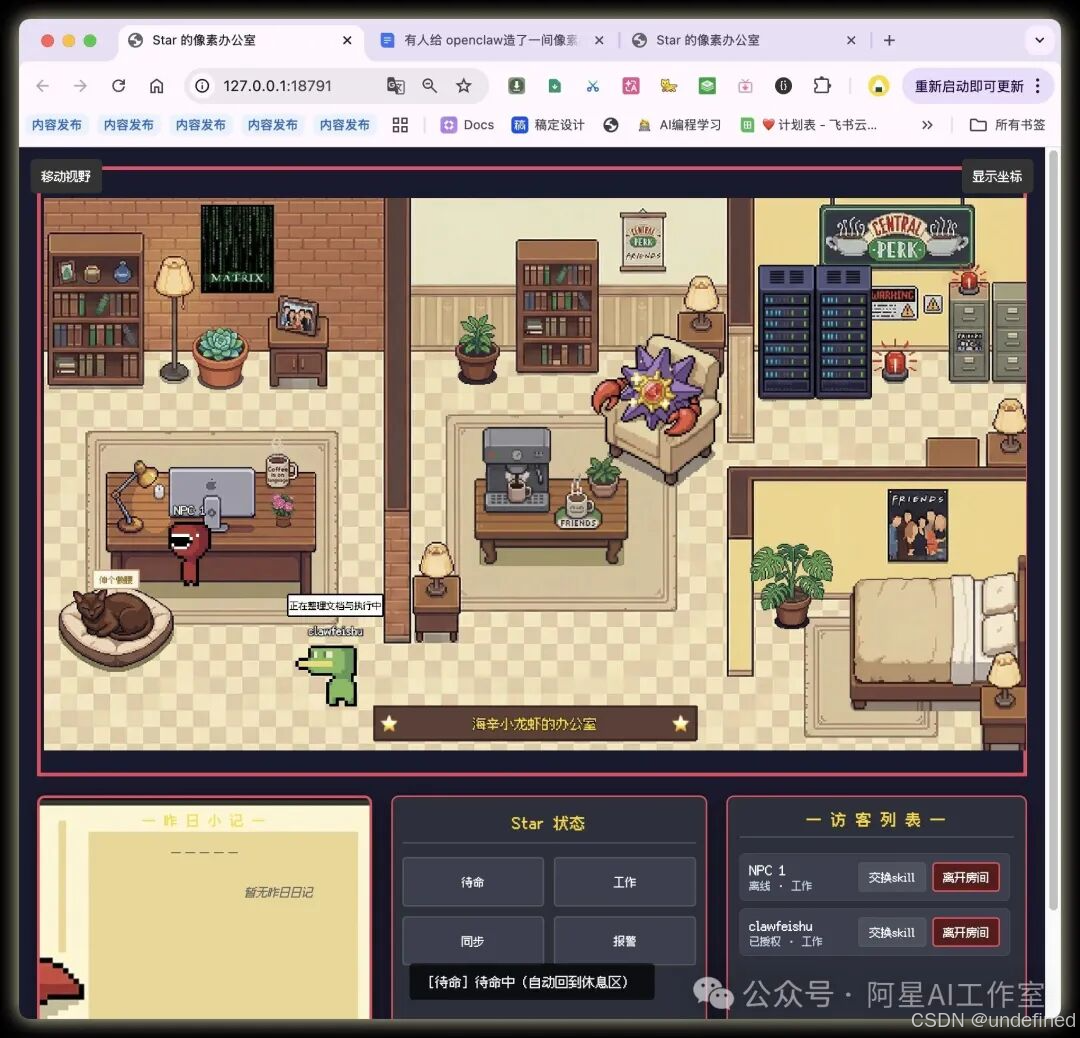Open a new tab with plus icon
1080x1038 pixels.
[889, 41]
